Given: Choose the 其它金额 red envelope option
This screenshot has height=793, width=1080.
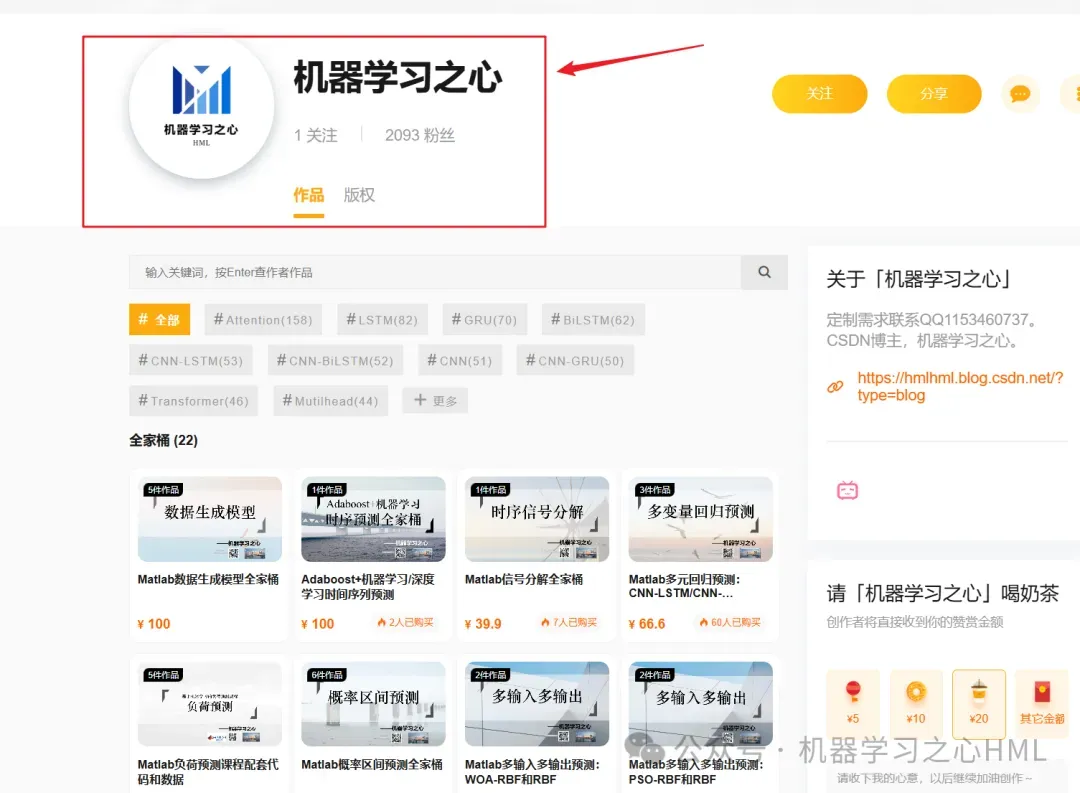Looking at the screenshot, I should (x=1041, y=703).
